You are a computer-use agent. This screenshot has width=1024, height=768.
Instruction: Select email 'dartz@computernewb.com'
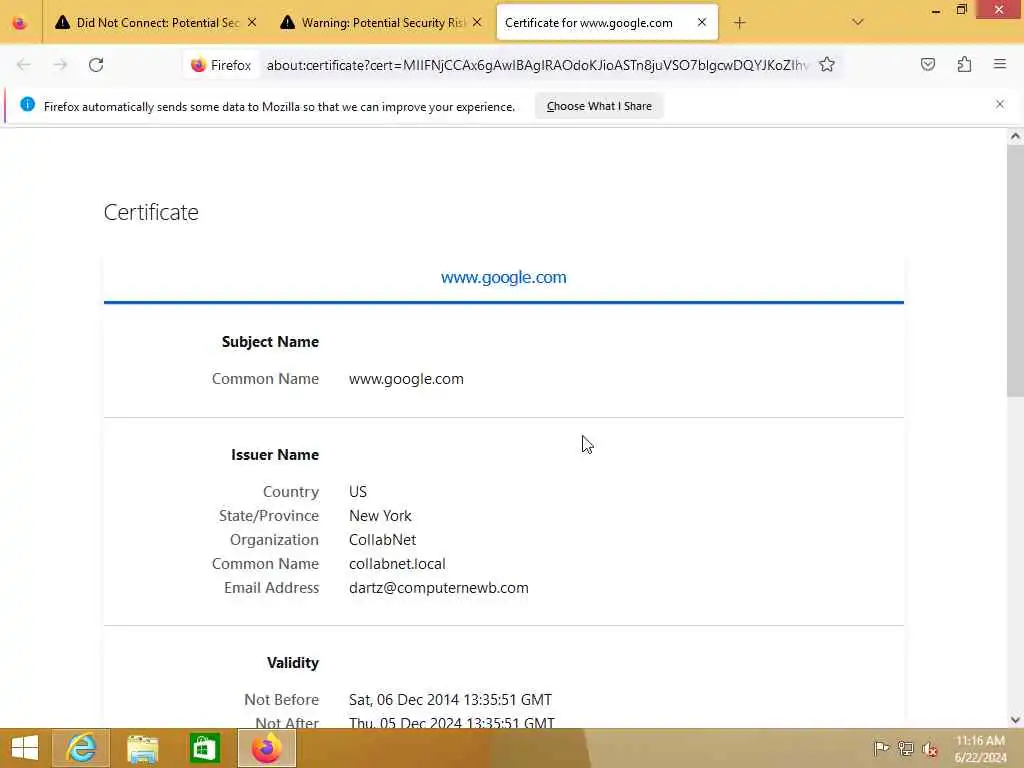pyautogui.click(x=439, y=588)
